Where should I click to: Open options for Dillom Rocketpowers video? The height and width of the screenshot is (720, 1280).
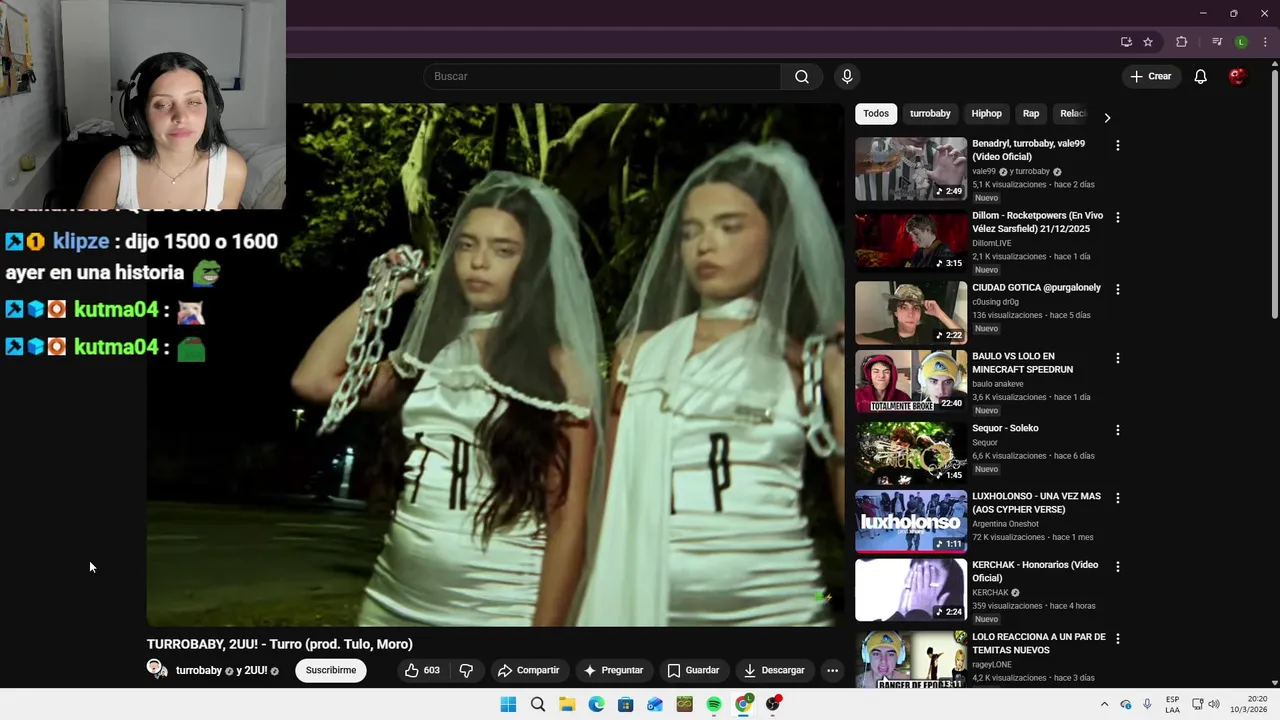pyautogui.click(x=1117, y=217)
